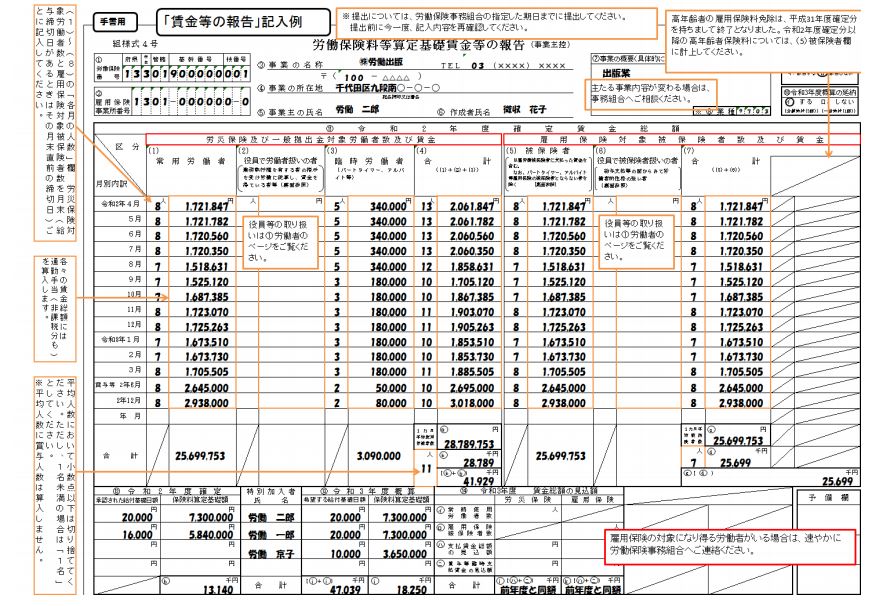This screenshot has width=890, height=606.
Task: Click the value 47,039
Action: (345, 590)
